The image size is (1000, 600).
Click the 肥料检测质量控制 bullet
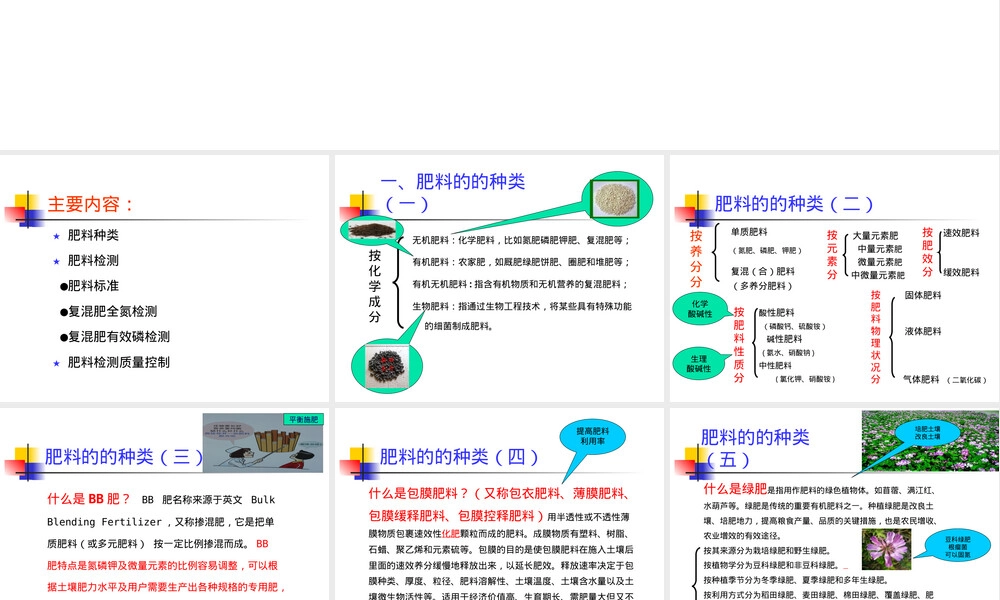click(119, 363)
